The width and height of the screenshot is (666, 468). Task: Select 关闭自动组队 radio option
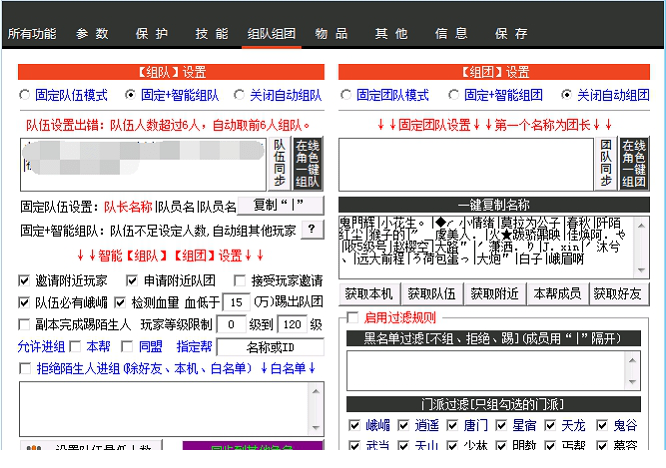239,95
